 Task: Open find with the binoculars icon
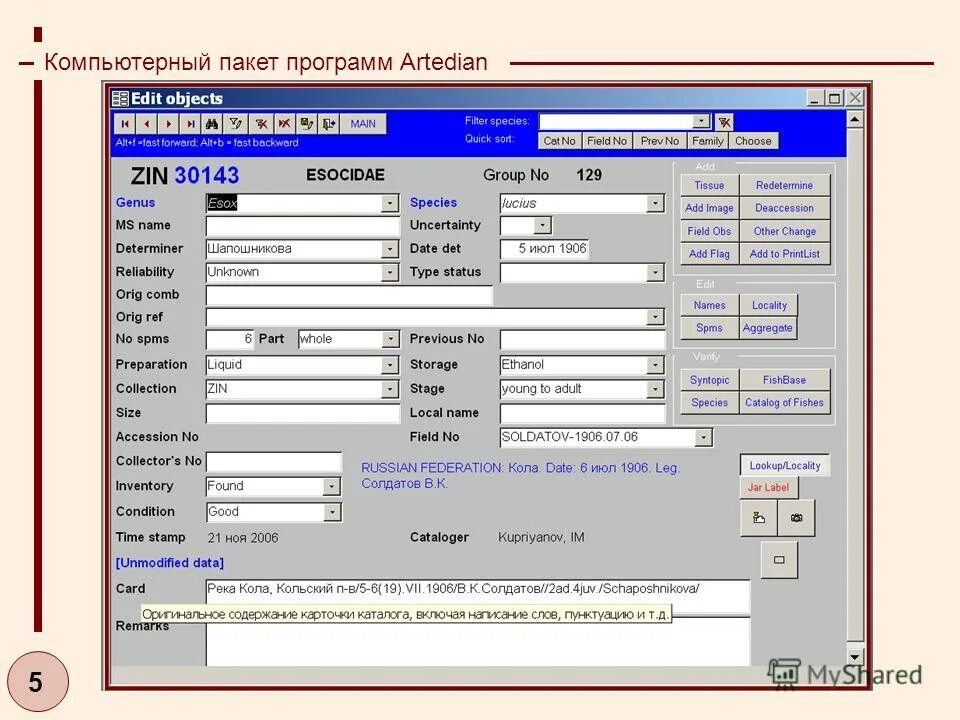tap(212, 124)
